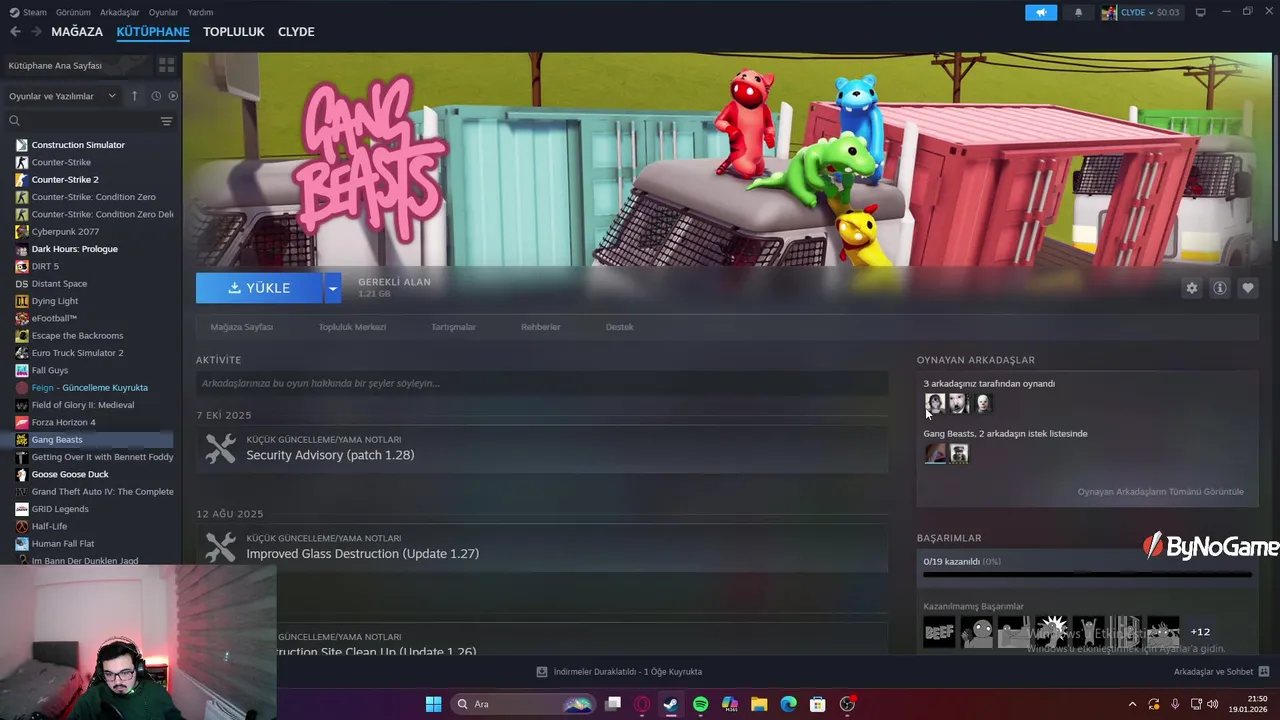This screenshot has height=720, width=1280.
Task: Add Gang Beasts to favorites heart
Action: tap(1248, 288)
